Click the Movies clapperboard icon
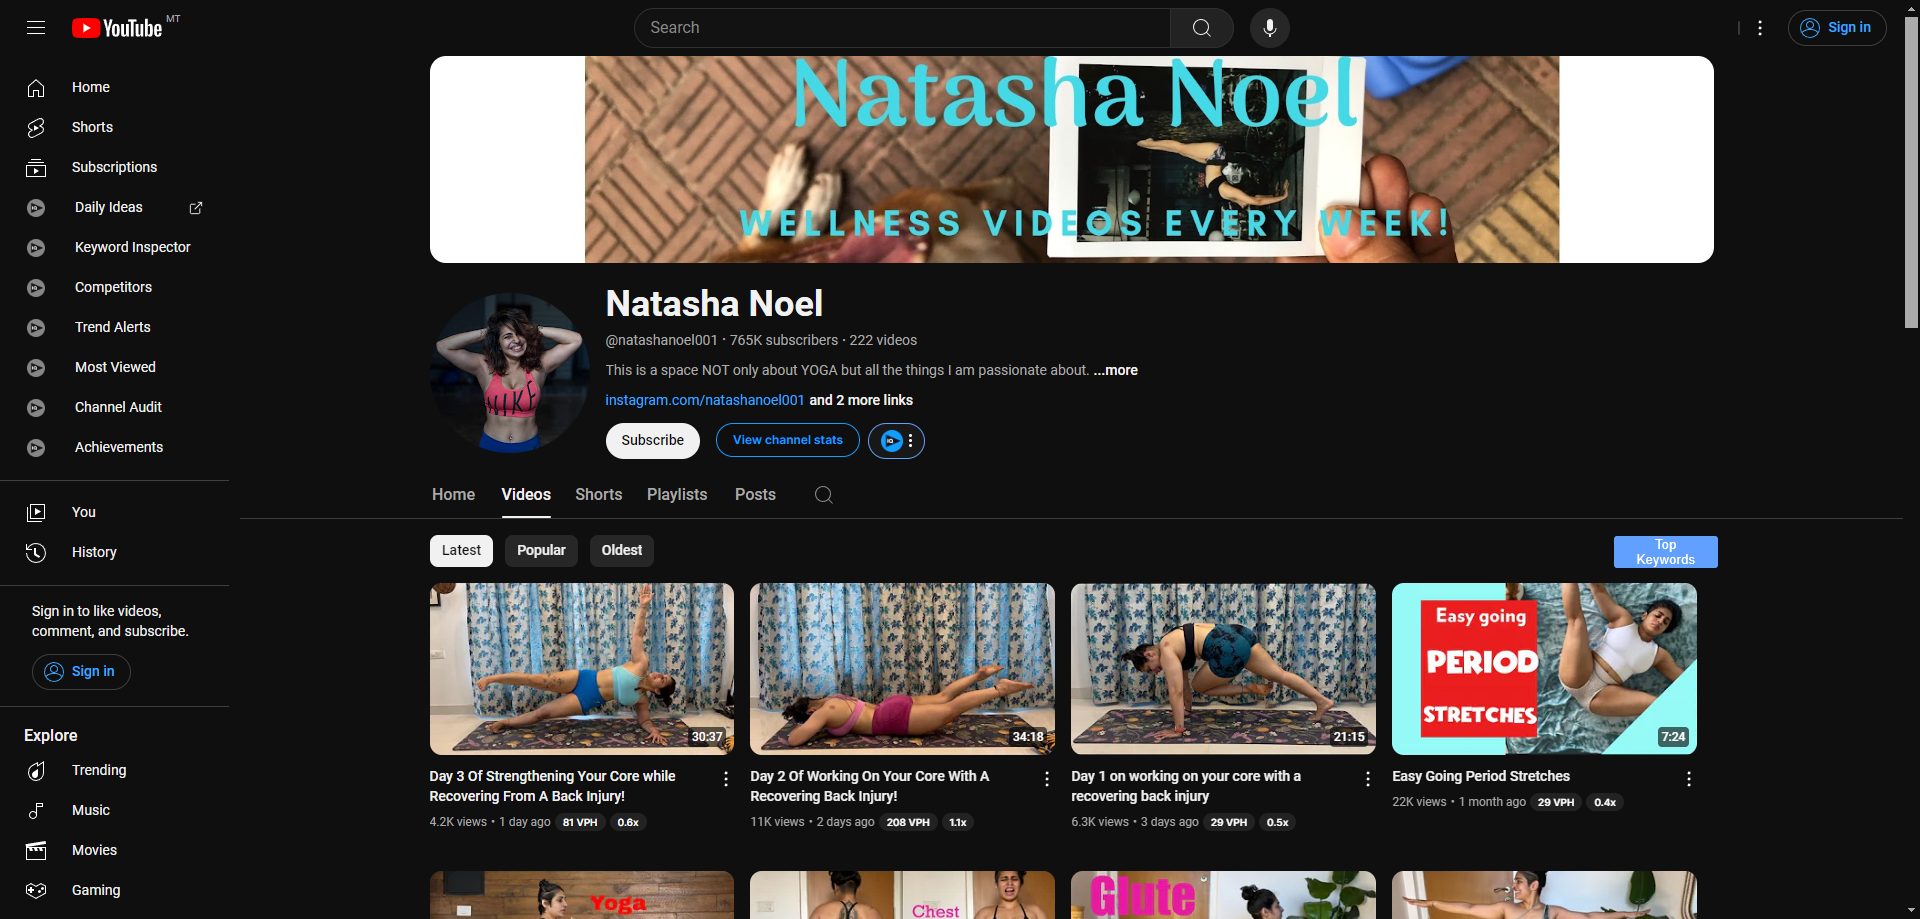The height and width of the screenshot is (919, 1920). pos(36,851)
